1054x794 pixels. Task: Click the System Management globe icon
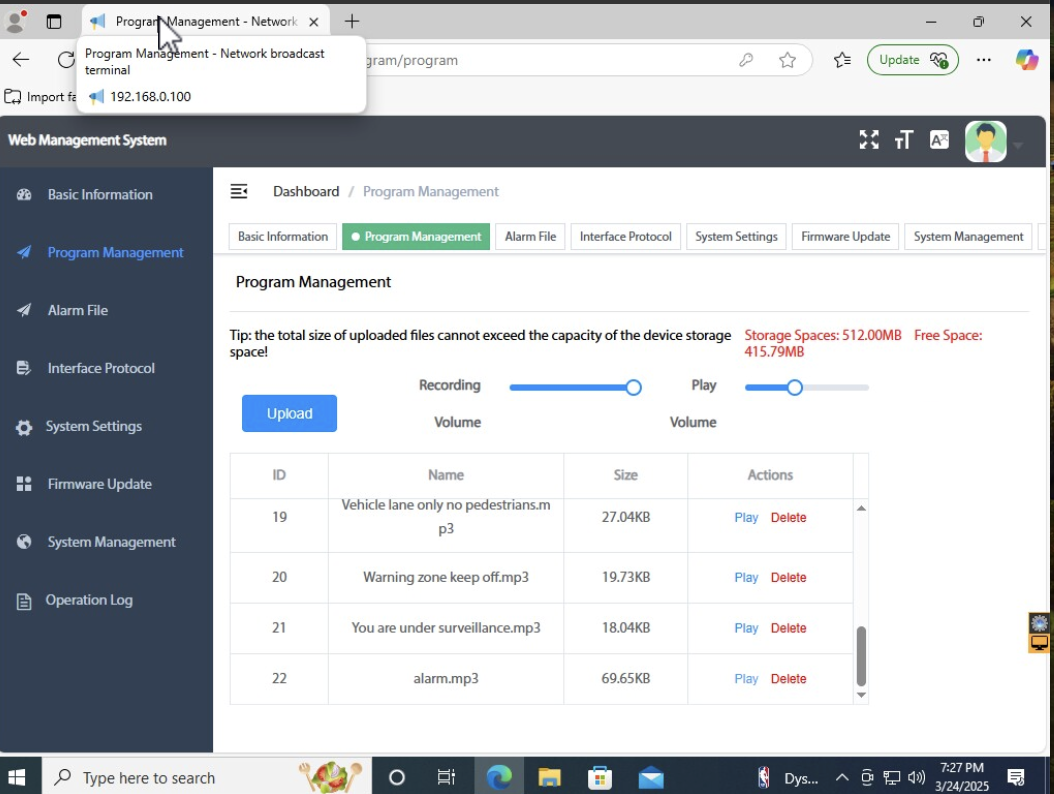[x=24, y=542]
